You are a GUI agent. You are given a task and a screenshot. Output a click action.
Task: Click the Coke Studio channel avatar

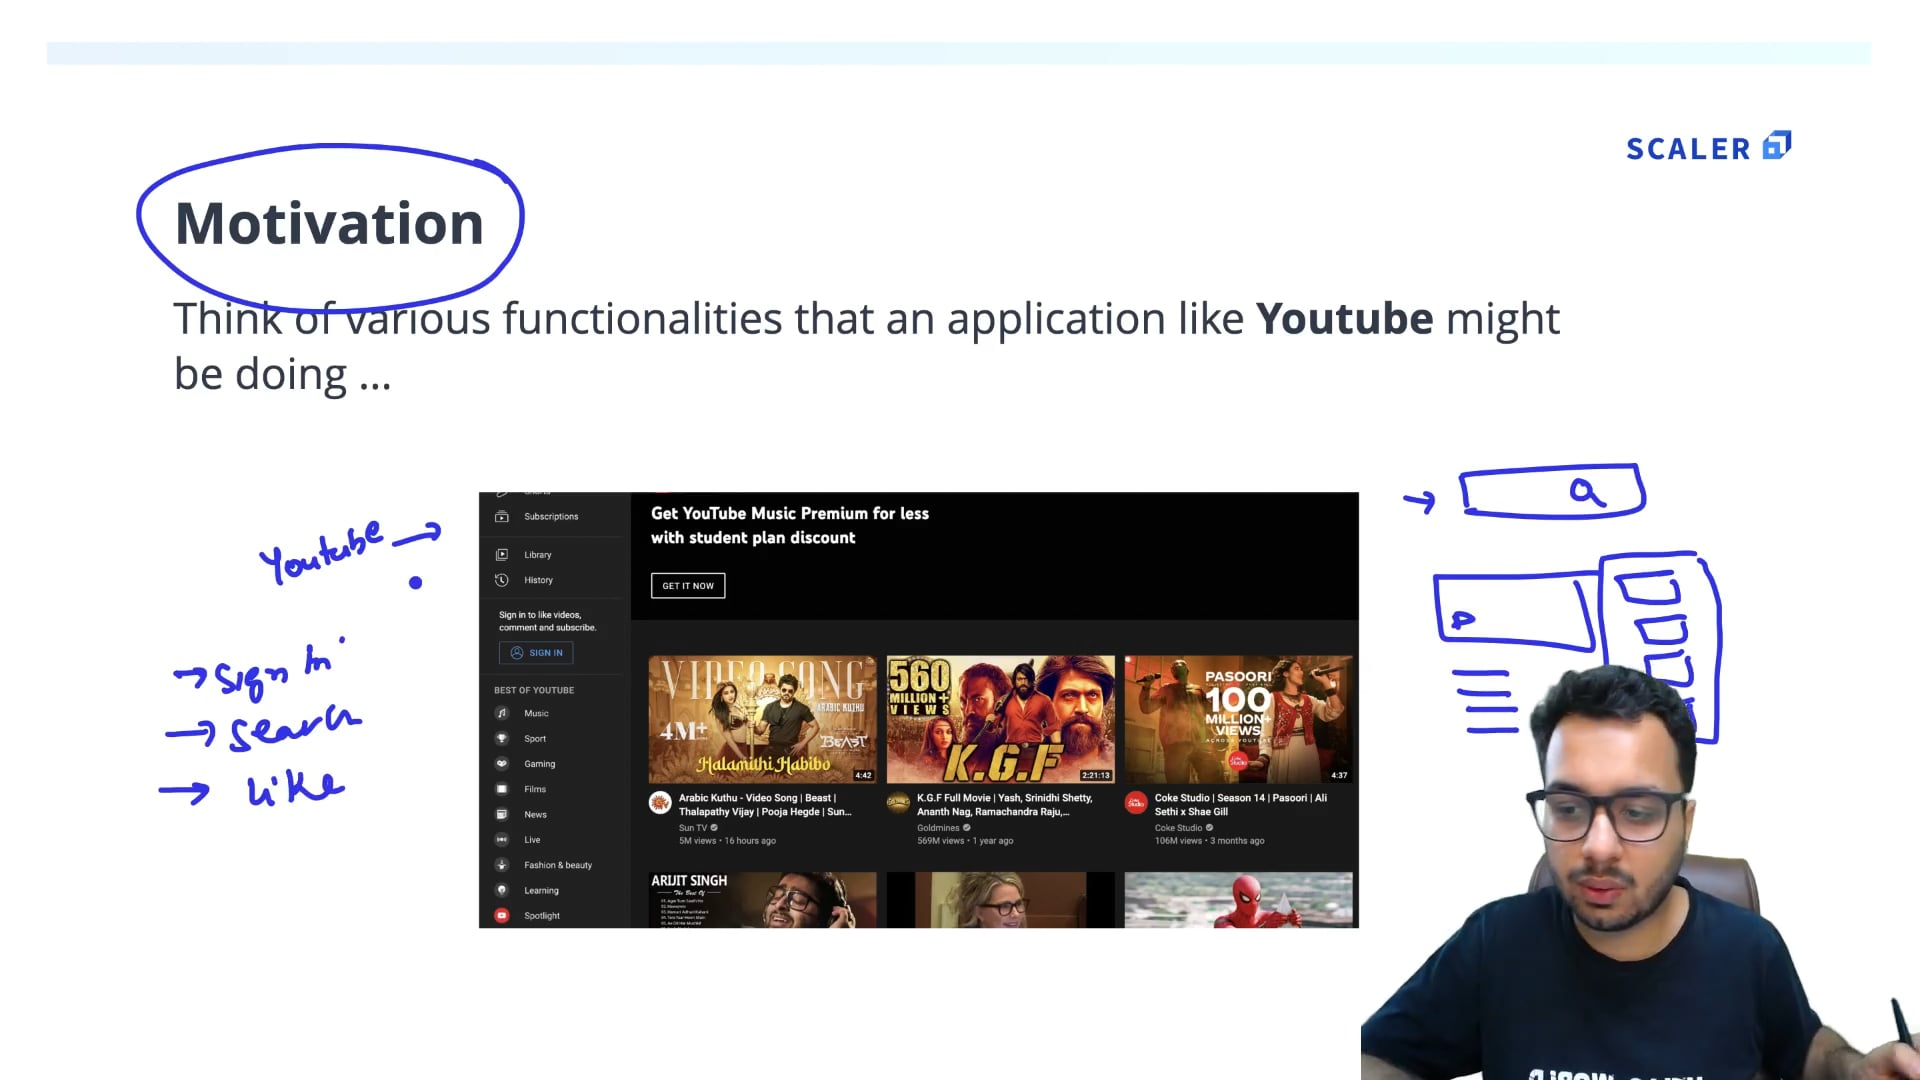[x=1136, y=802]
